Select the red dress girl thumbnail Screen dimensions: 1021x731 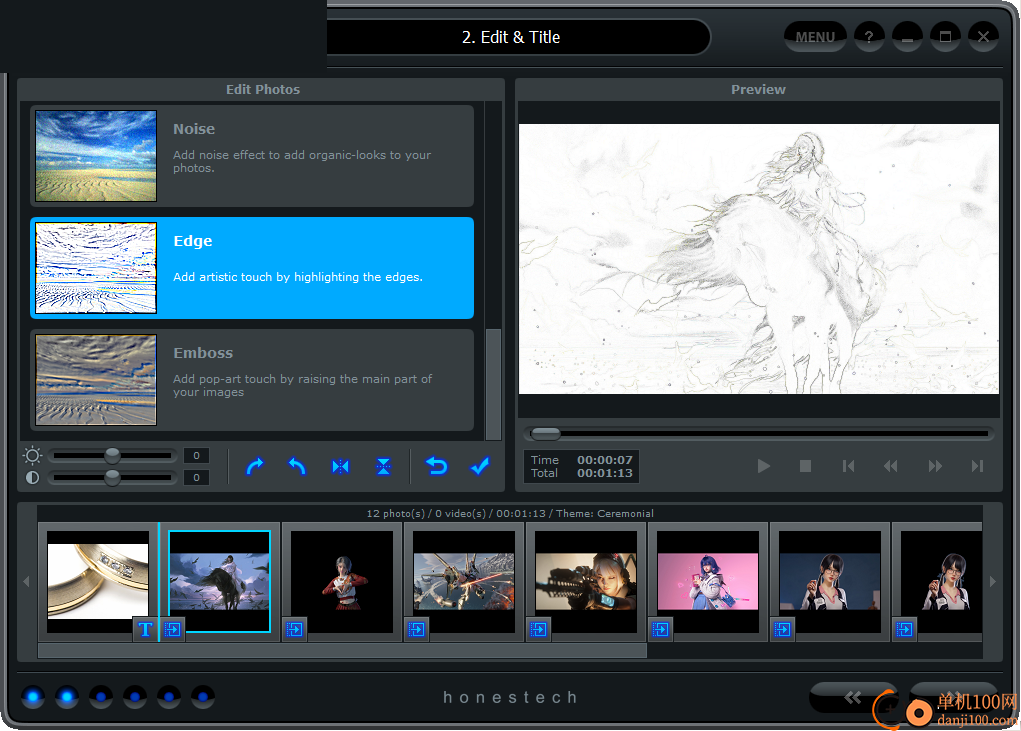[x=342, y=581]
